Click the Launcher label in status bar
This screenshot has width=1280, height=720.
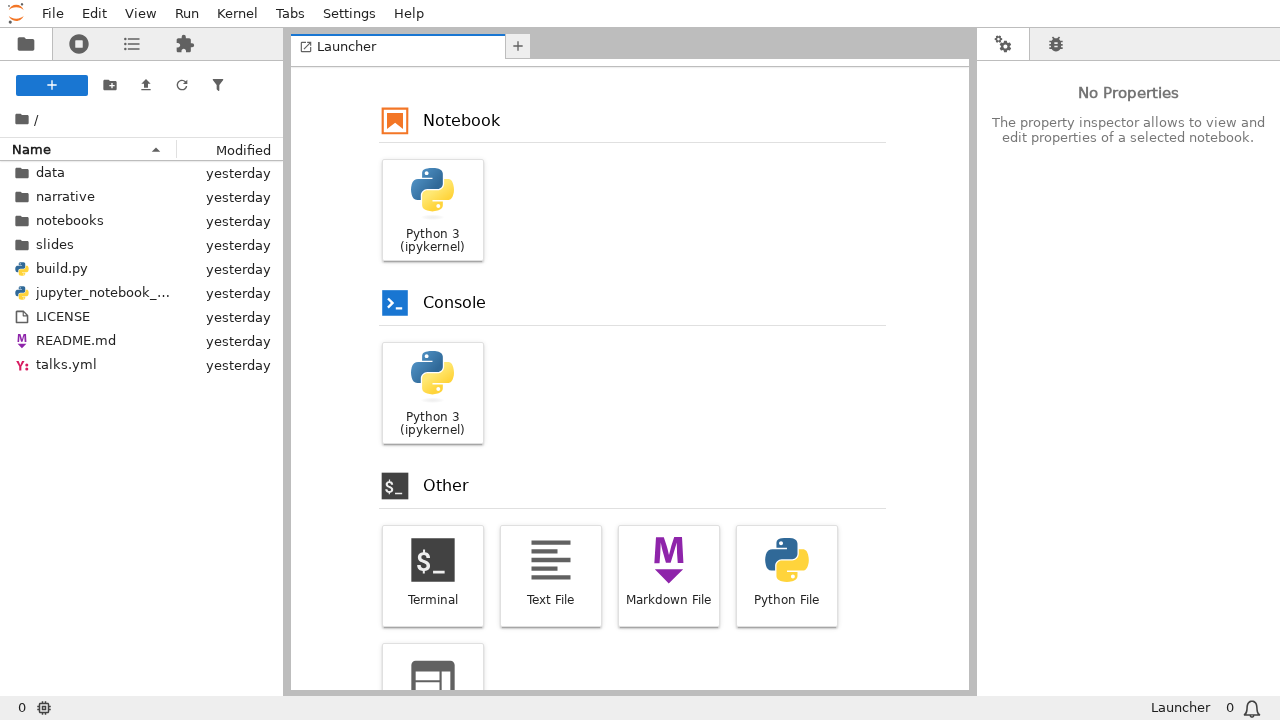point(1180,708)
